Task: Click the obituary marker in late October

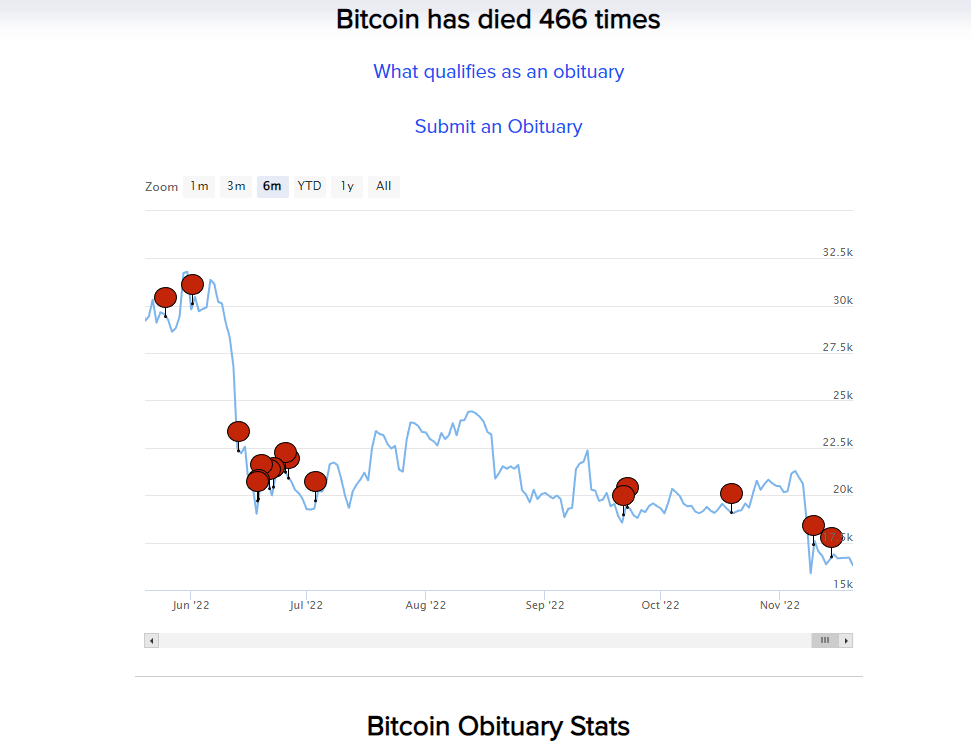Action: (x=731, y=494)
